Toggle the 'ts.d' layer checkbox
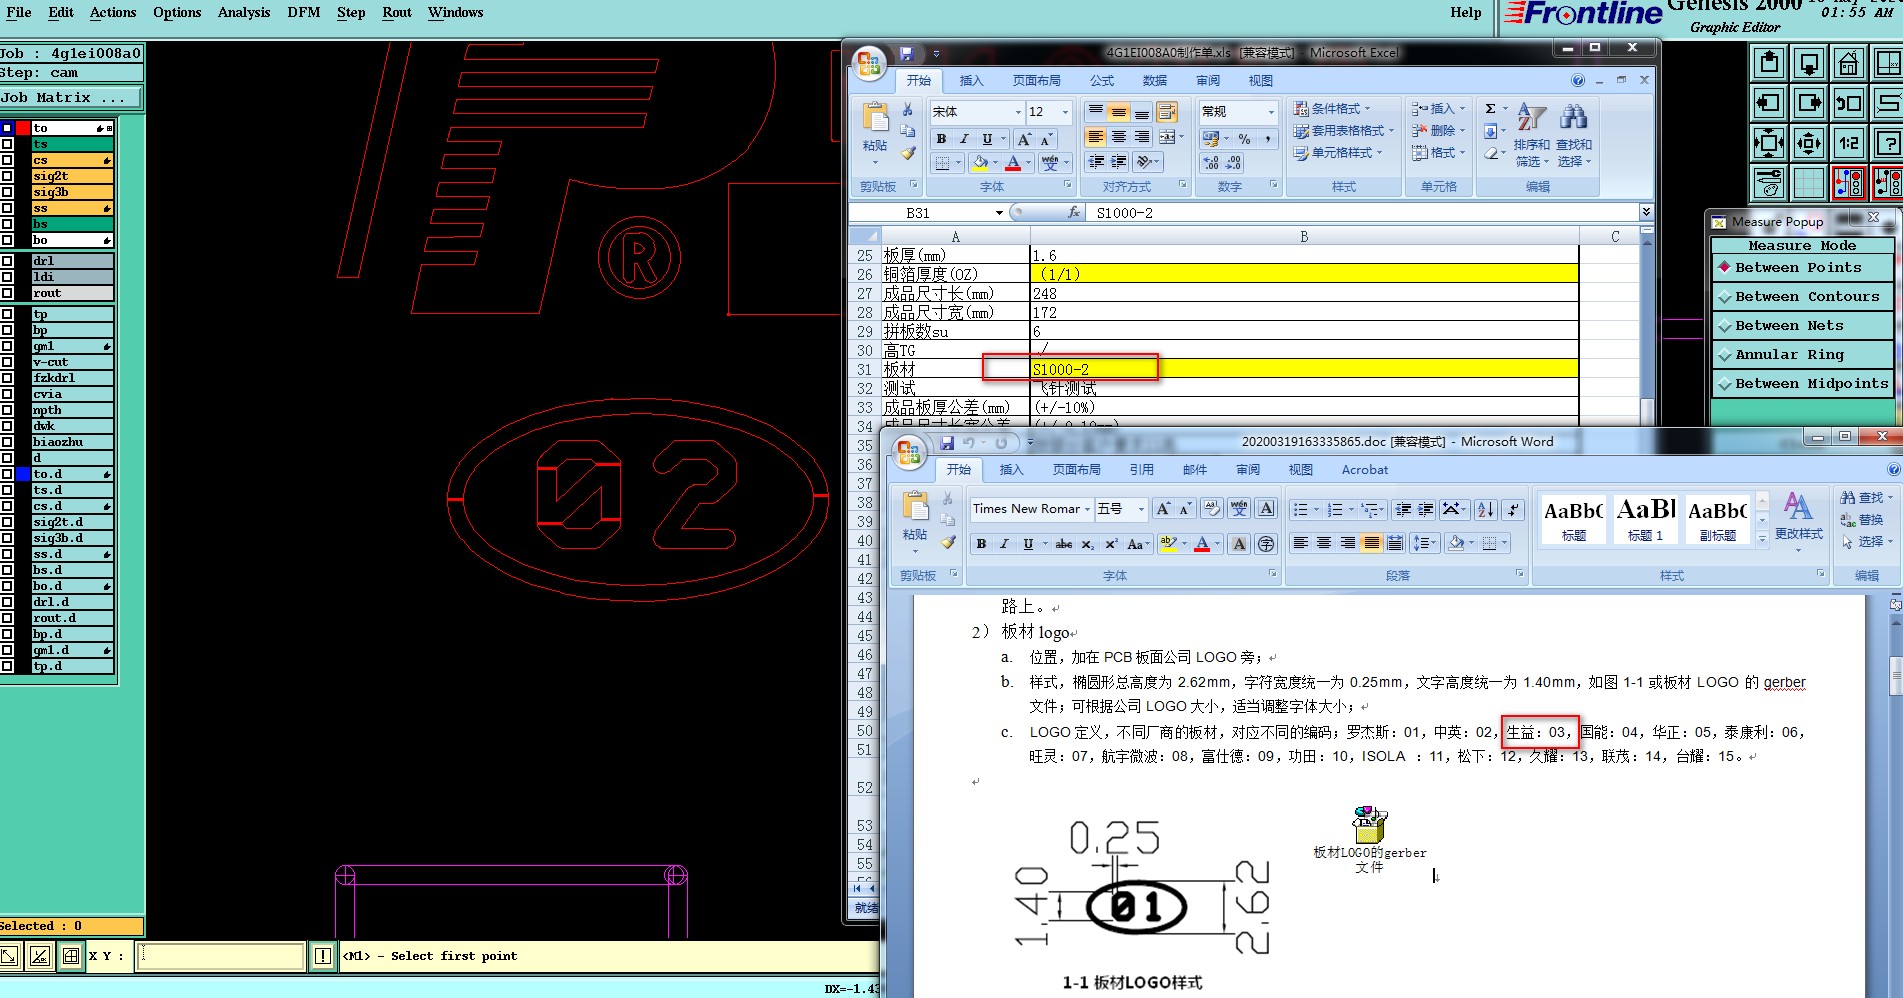Image resolution: width=1903 pixels, height=998 pixels. point(7,490)
